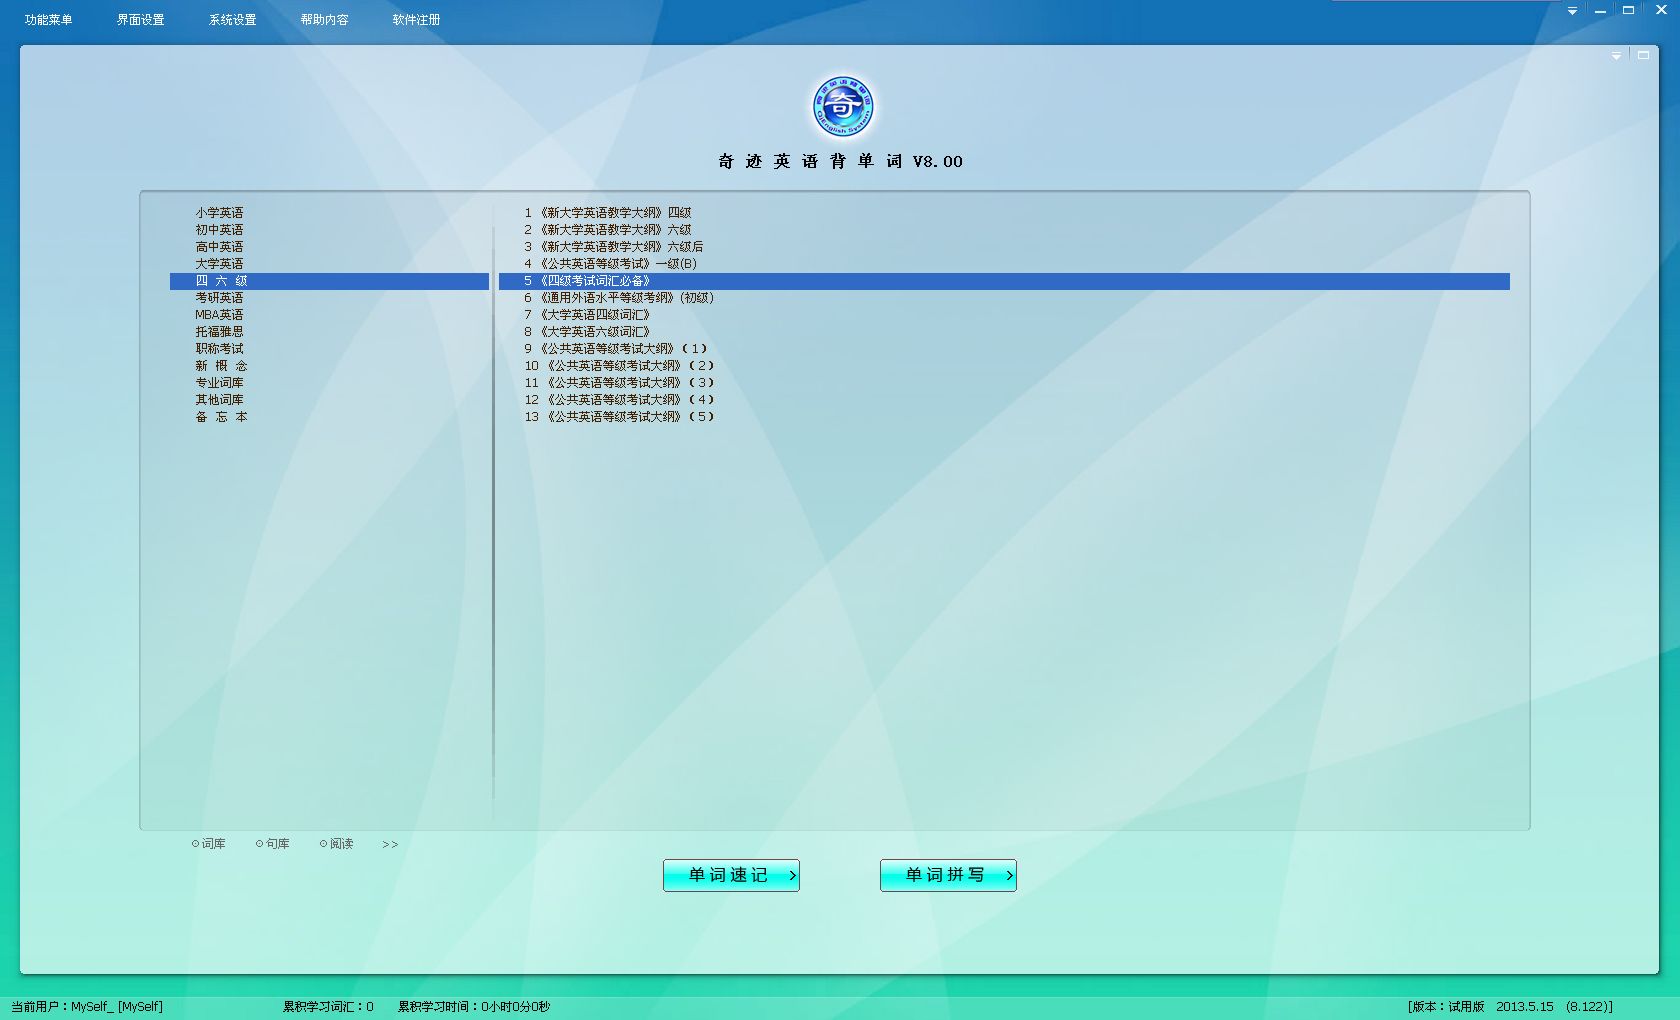Screen dimensions: 1680x1020
Task: Click the 奇迹英语 round logo icon
Action: point(843,106)
